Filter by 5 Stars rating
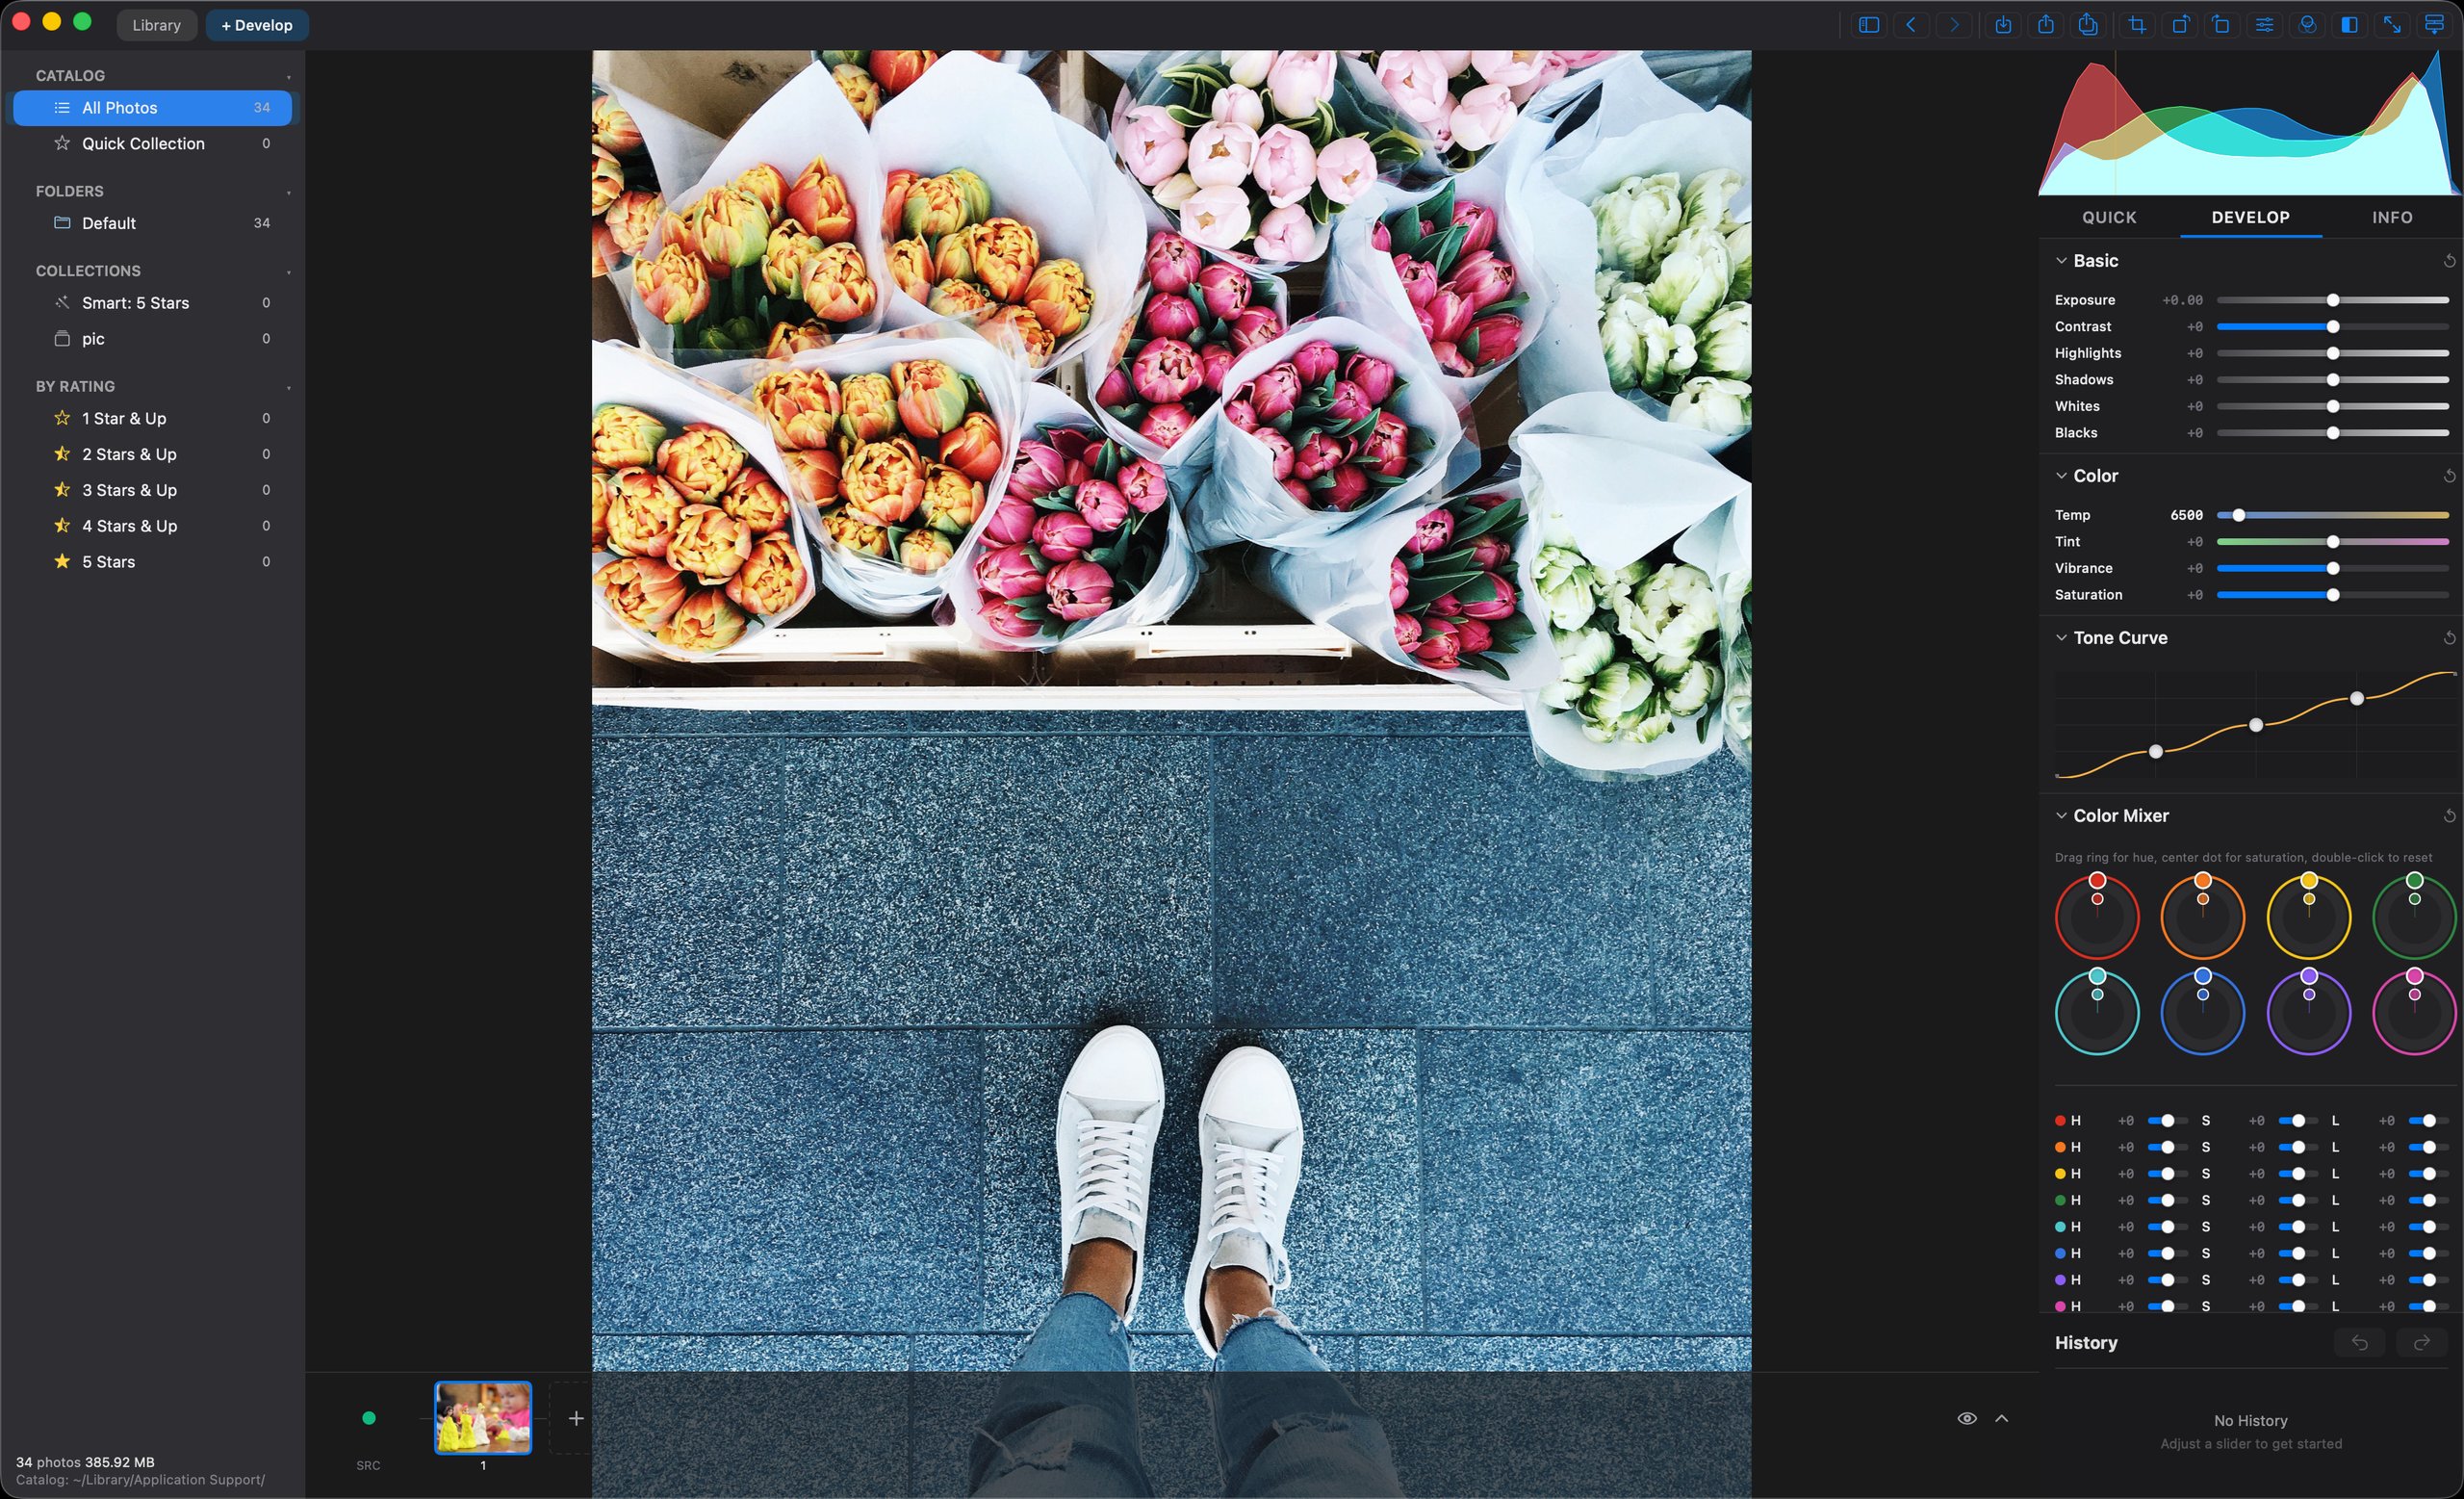 point(152,562)
